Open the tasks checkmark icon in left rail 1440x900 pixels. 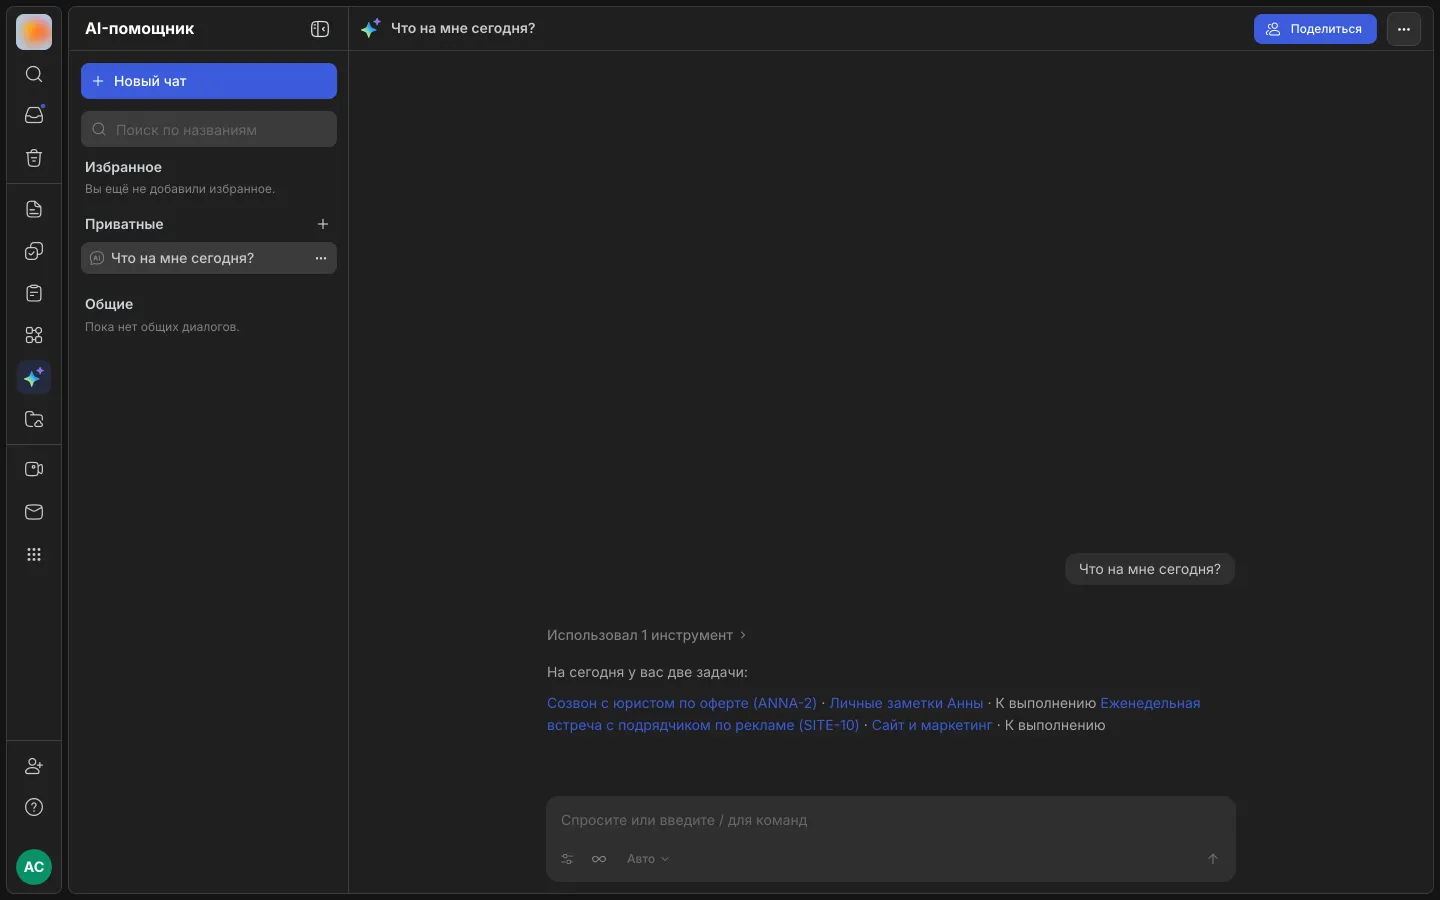click(34, 251)
